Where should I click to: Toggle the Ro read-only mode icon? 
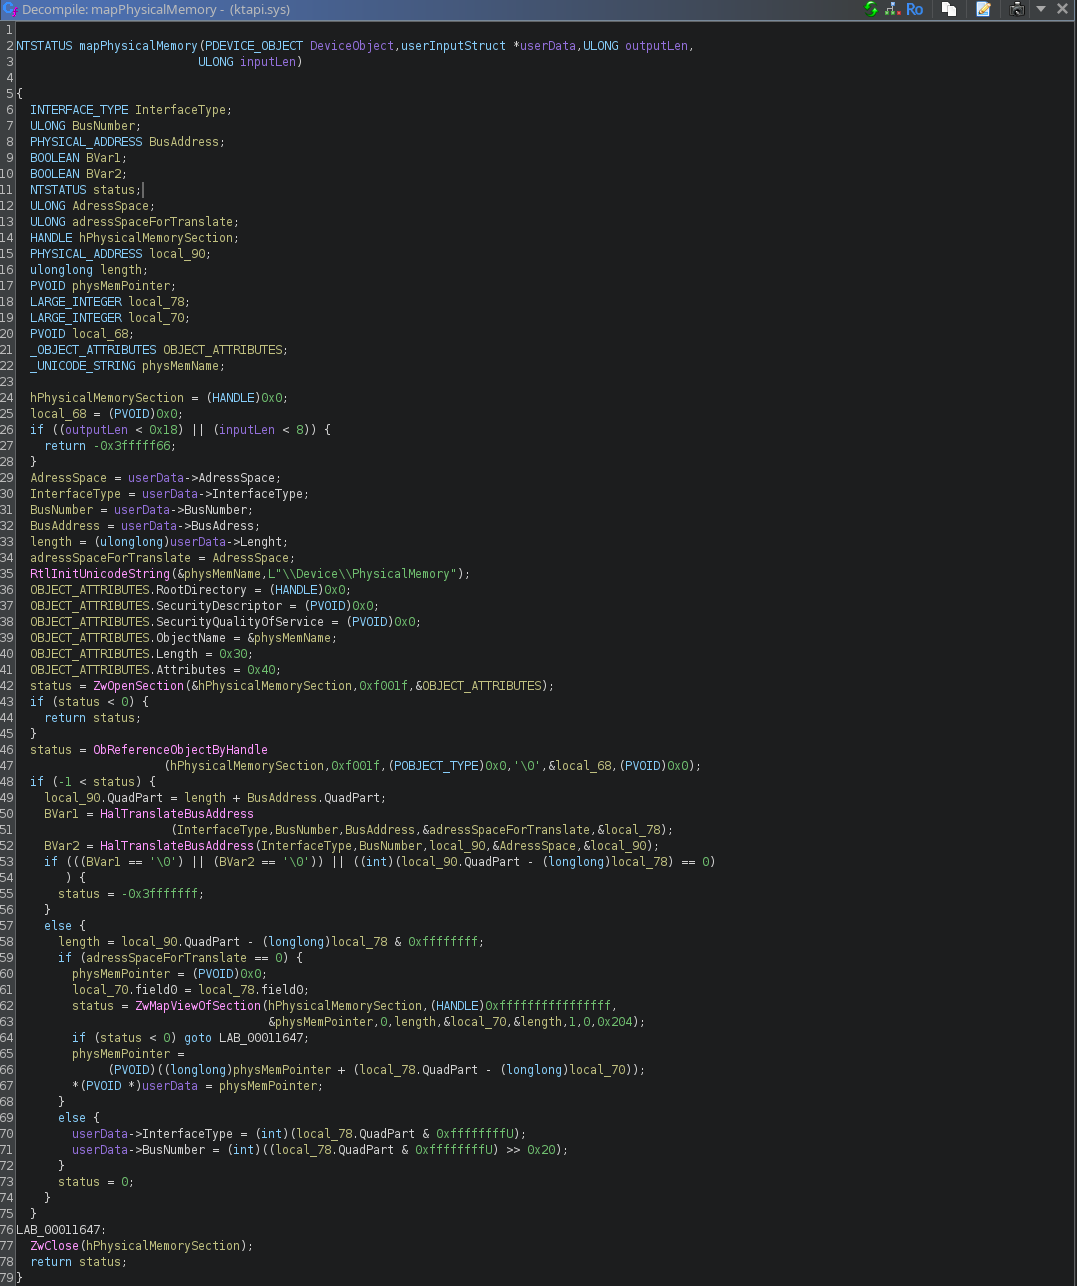(915, 9)
